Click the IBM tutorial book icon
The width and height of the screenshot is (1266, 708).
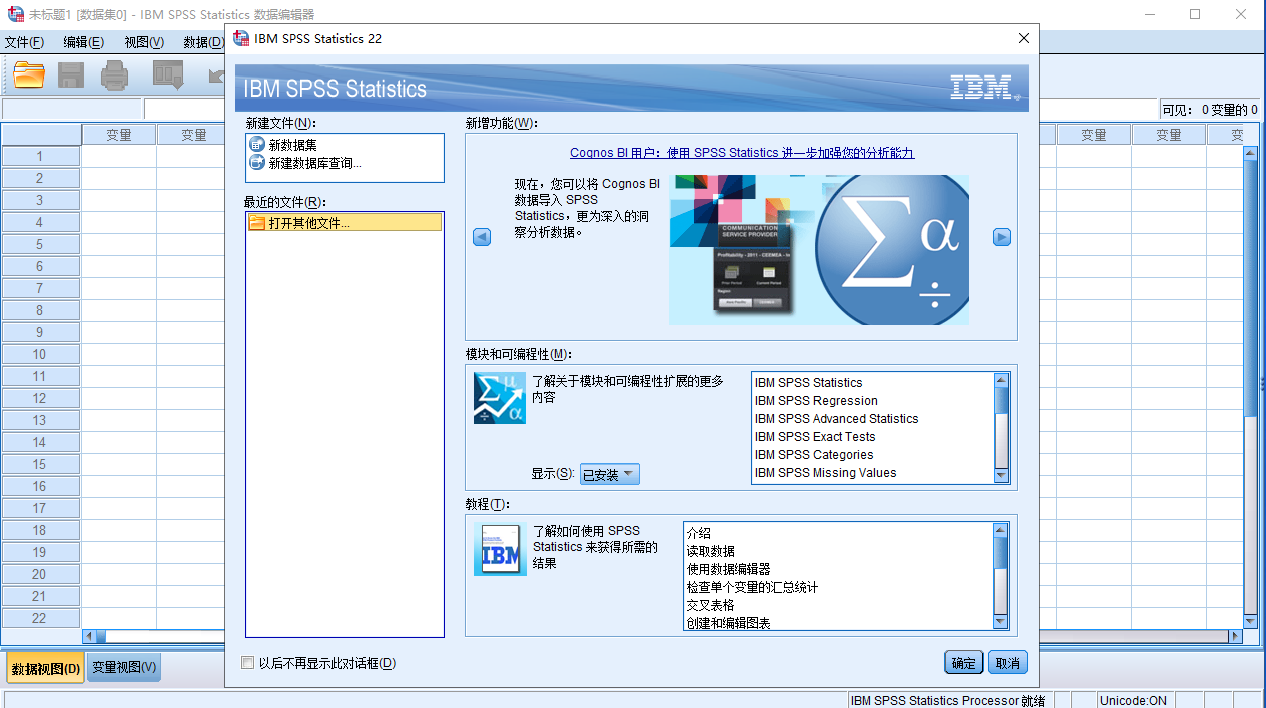point(499,550)
